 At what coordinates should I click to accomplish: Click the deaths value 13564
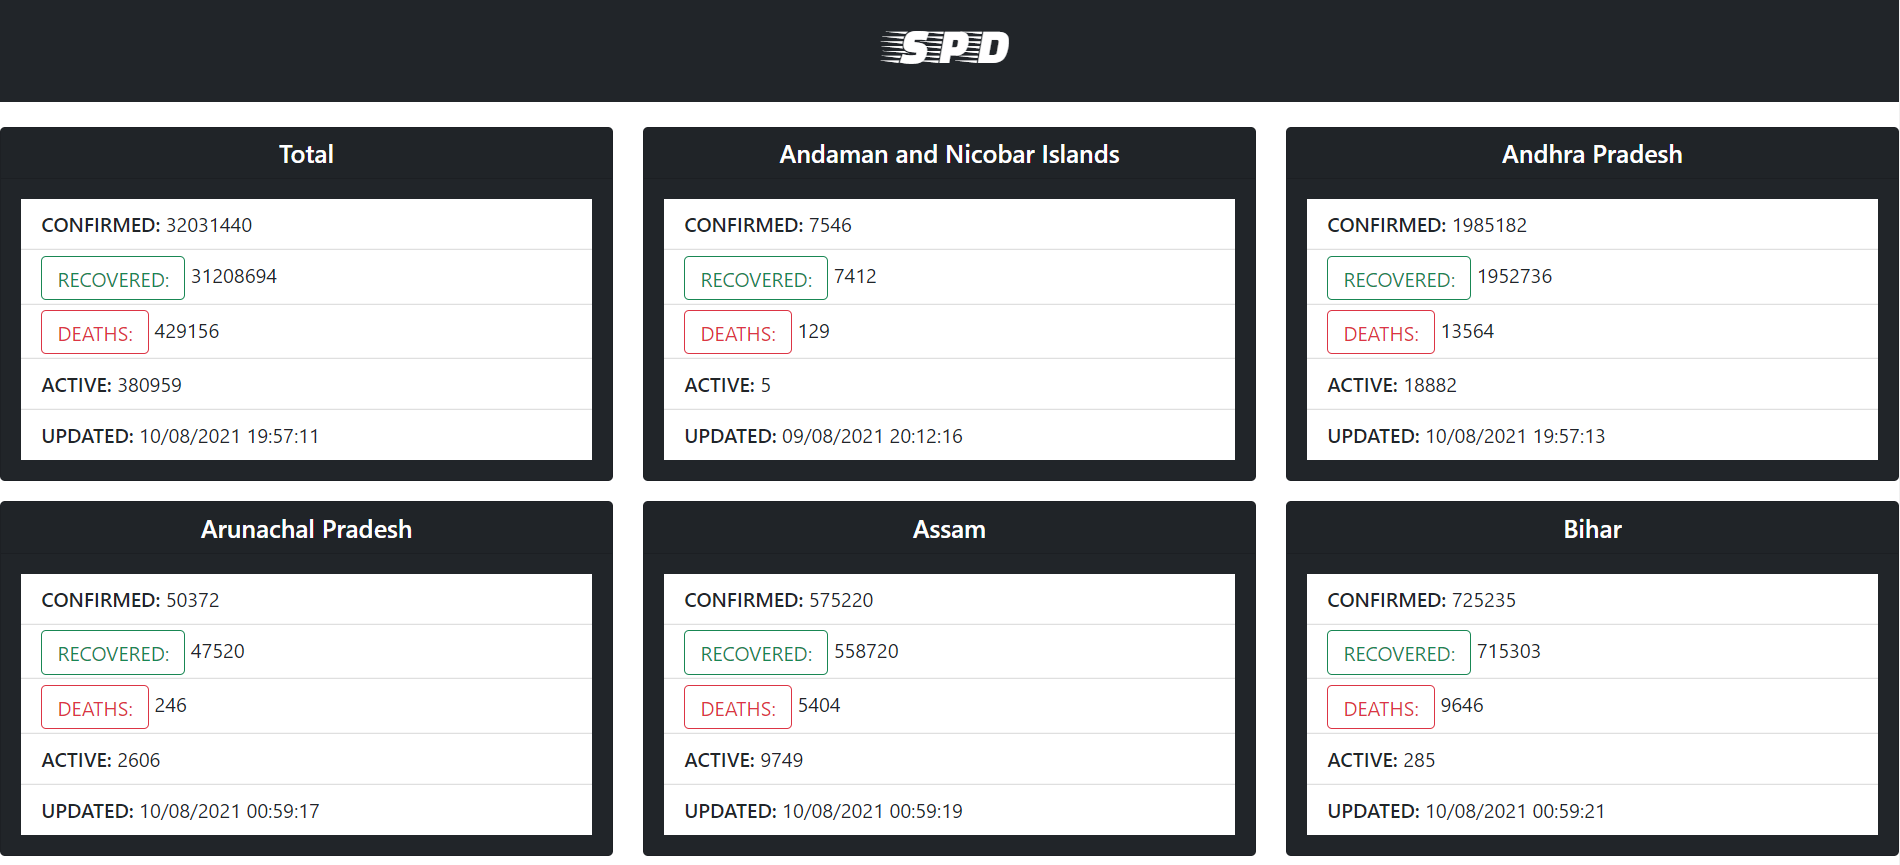click(1467, 331)
